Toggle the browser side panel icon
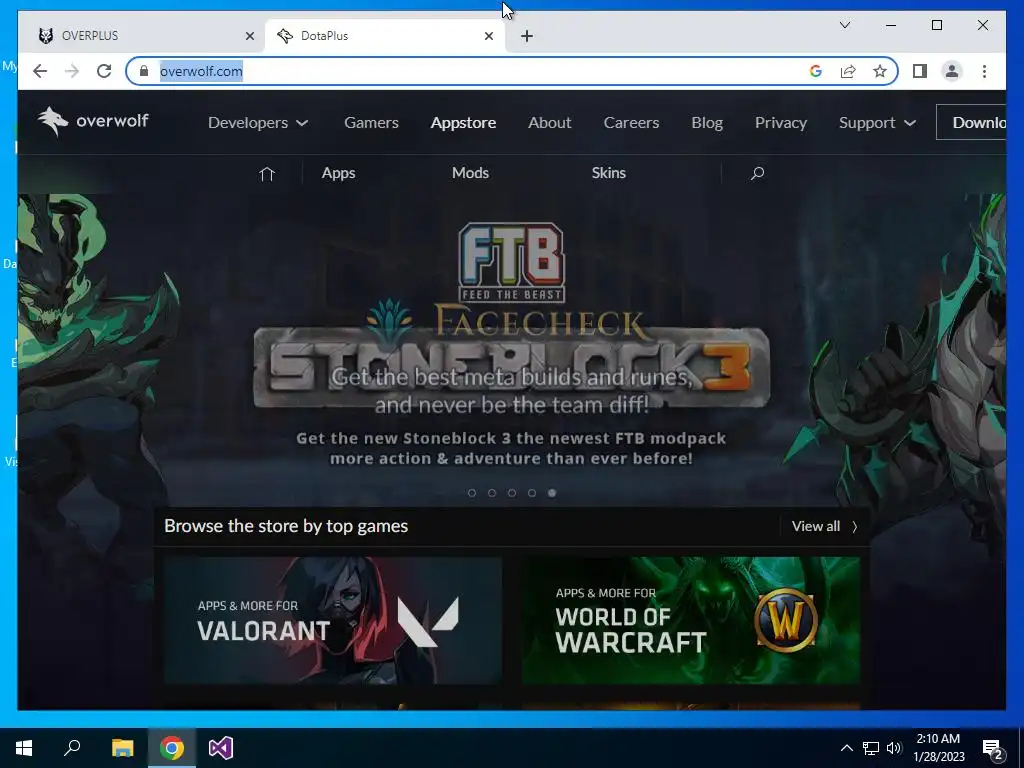The image size is (1024, 768). tap(920, 71)
